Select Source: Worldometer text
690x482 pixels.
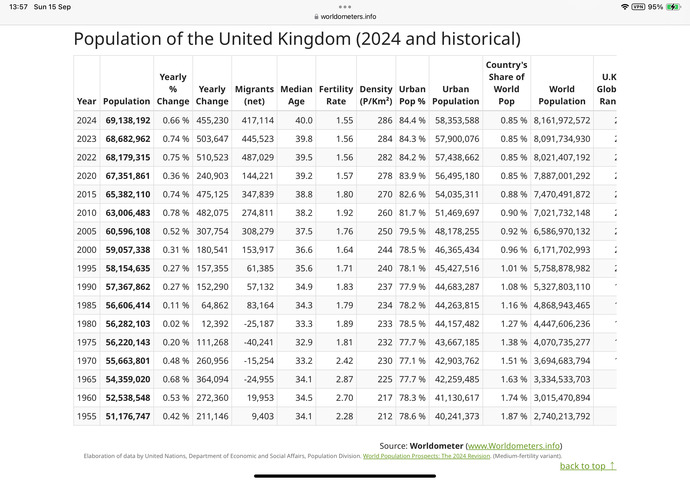click(421, 445)
